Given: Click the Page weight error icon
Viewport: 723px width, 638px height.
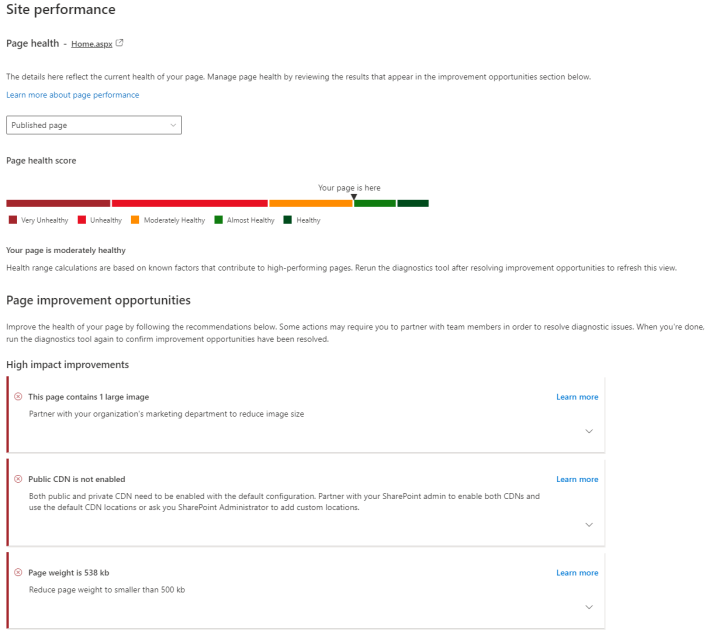Looking at the screenshot, I should click(18, 573).
